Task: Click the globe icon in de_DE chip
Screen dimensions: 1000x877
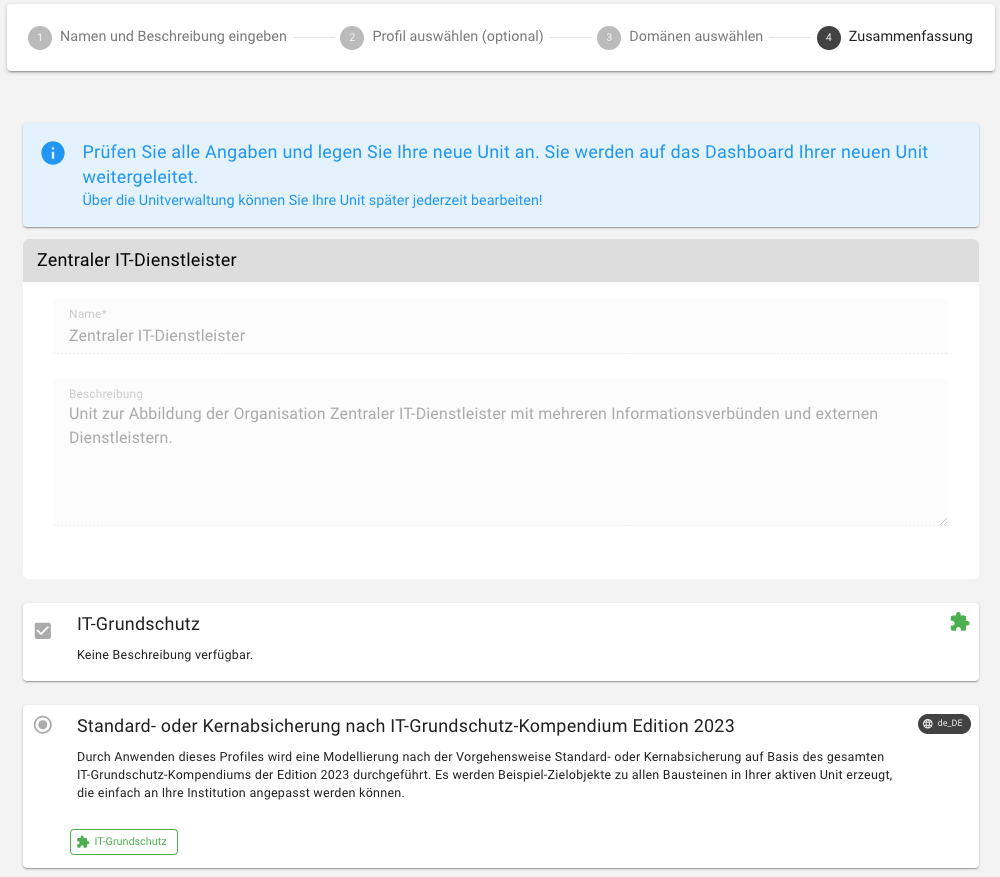Action: 928,724
